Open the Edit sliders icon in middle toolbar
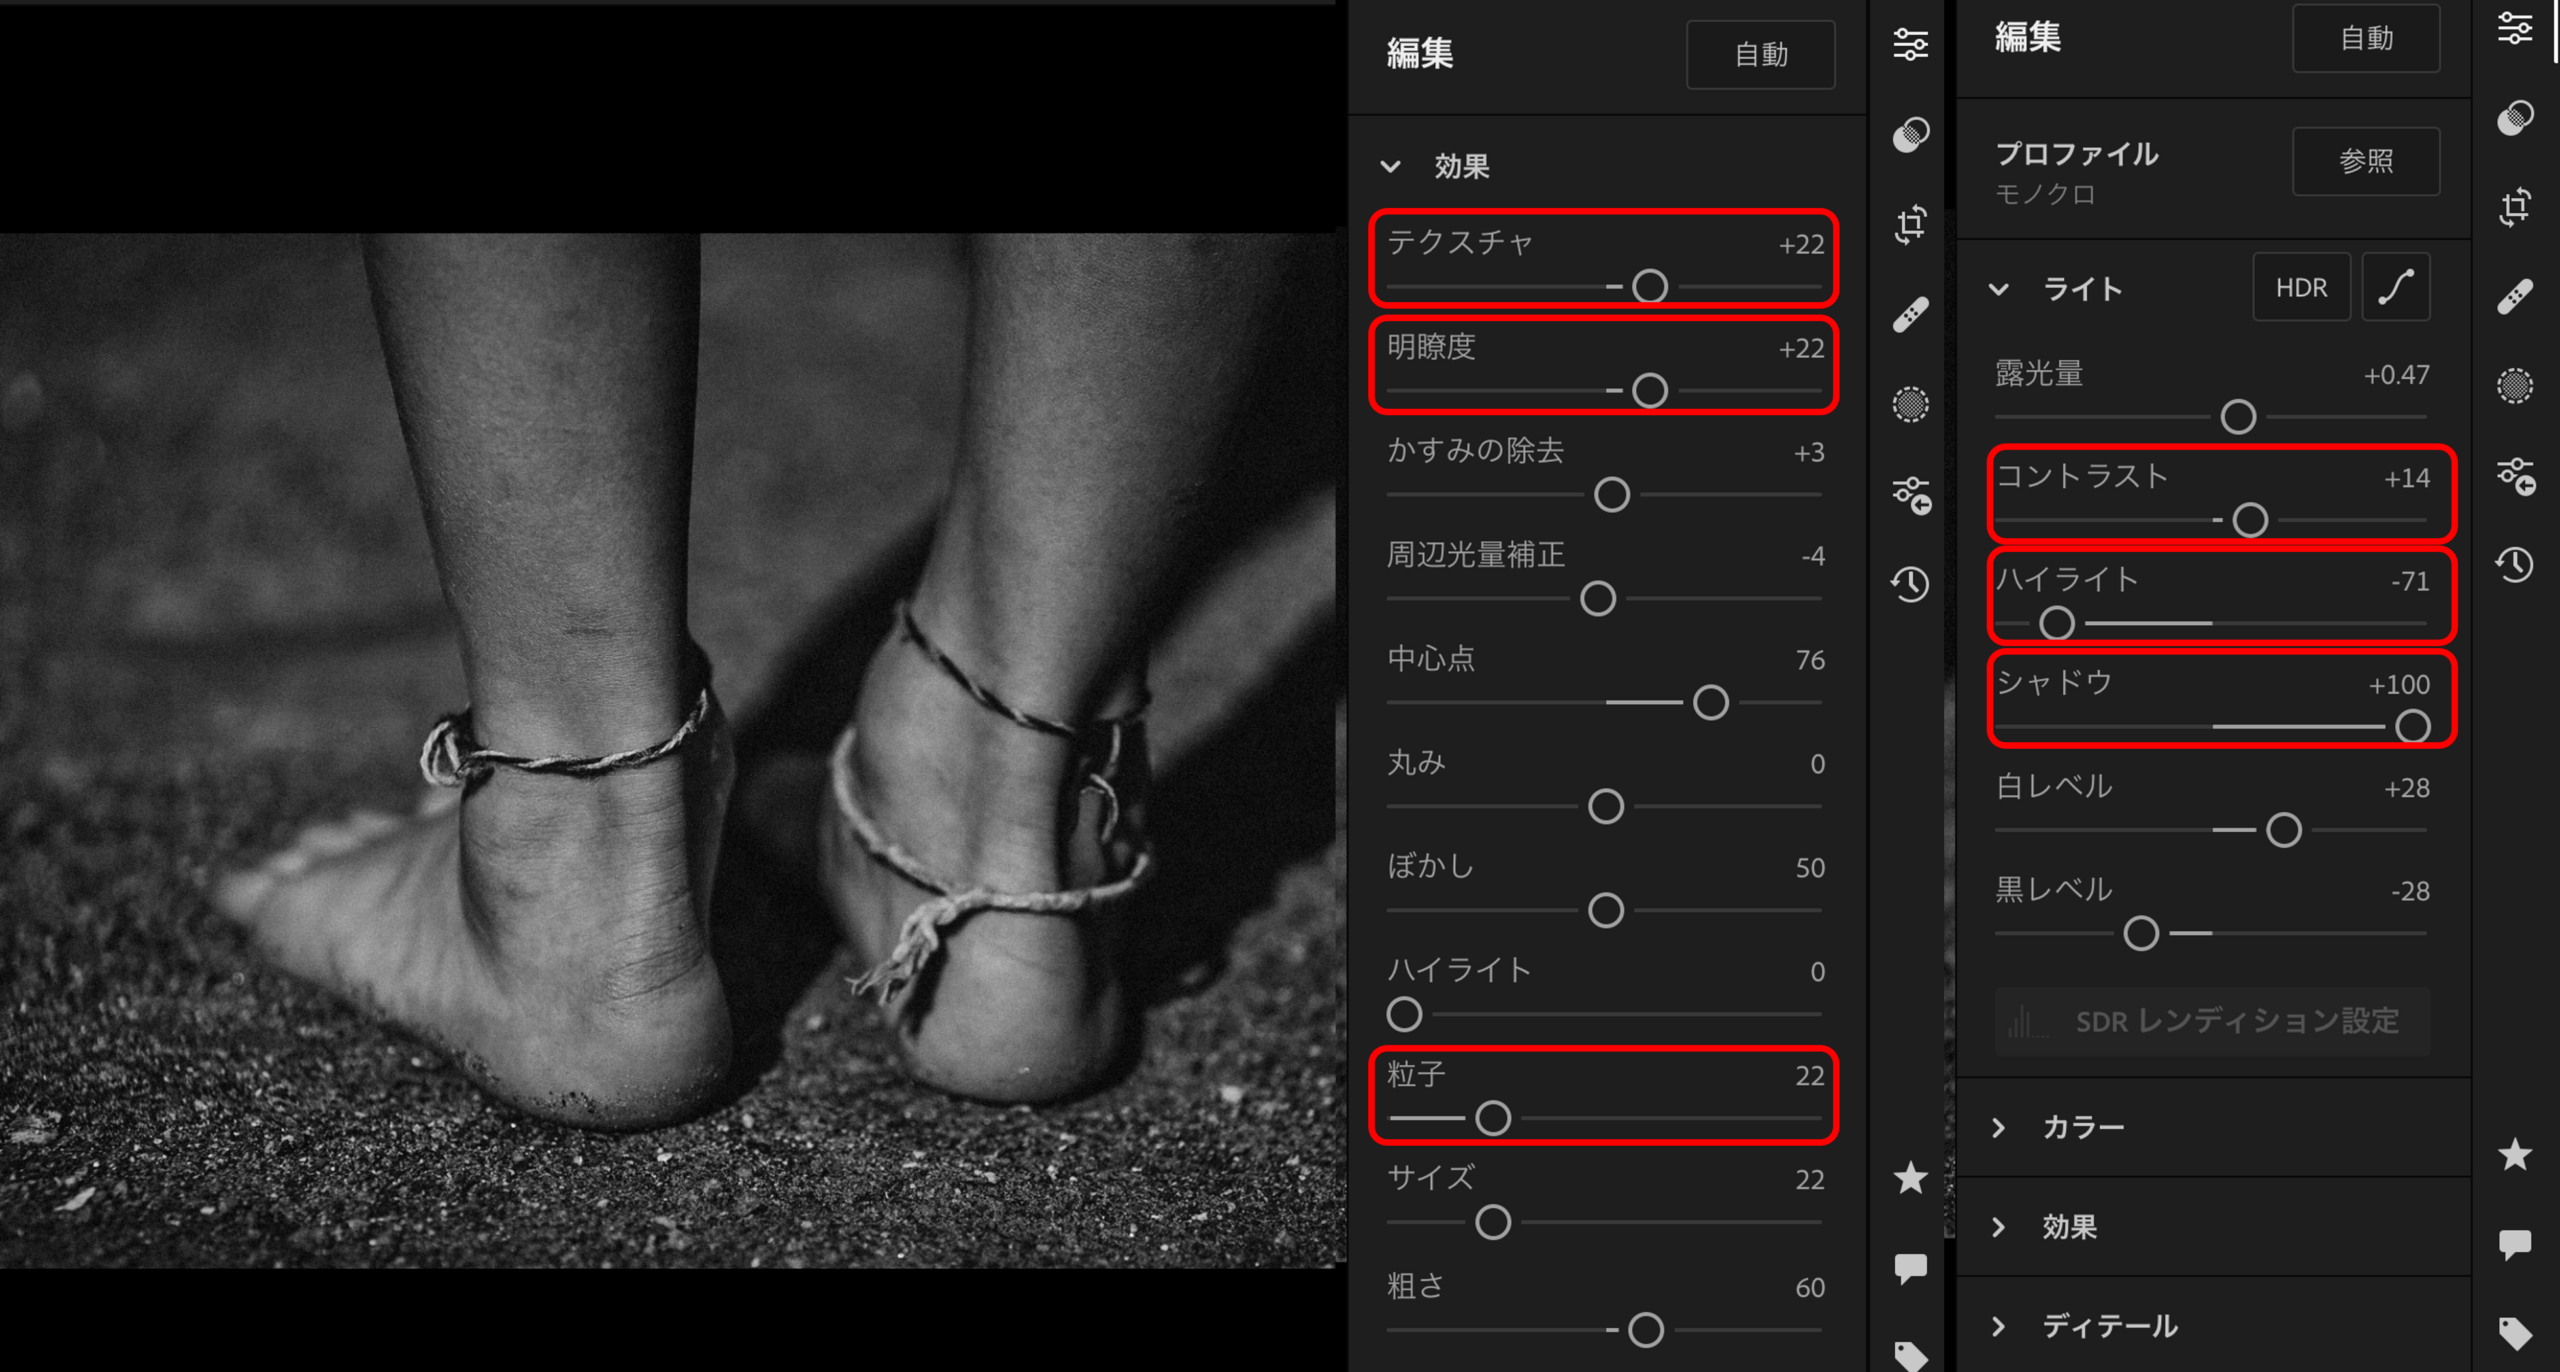 click(x=1910, y=45)
